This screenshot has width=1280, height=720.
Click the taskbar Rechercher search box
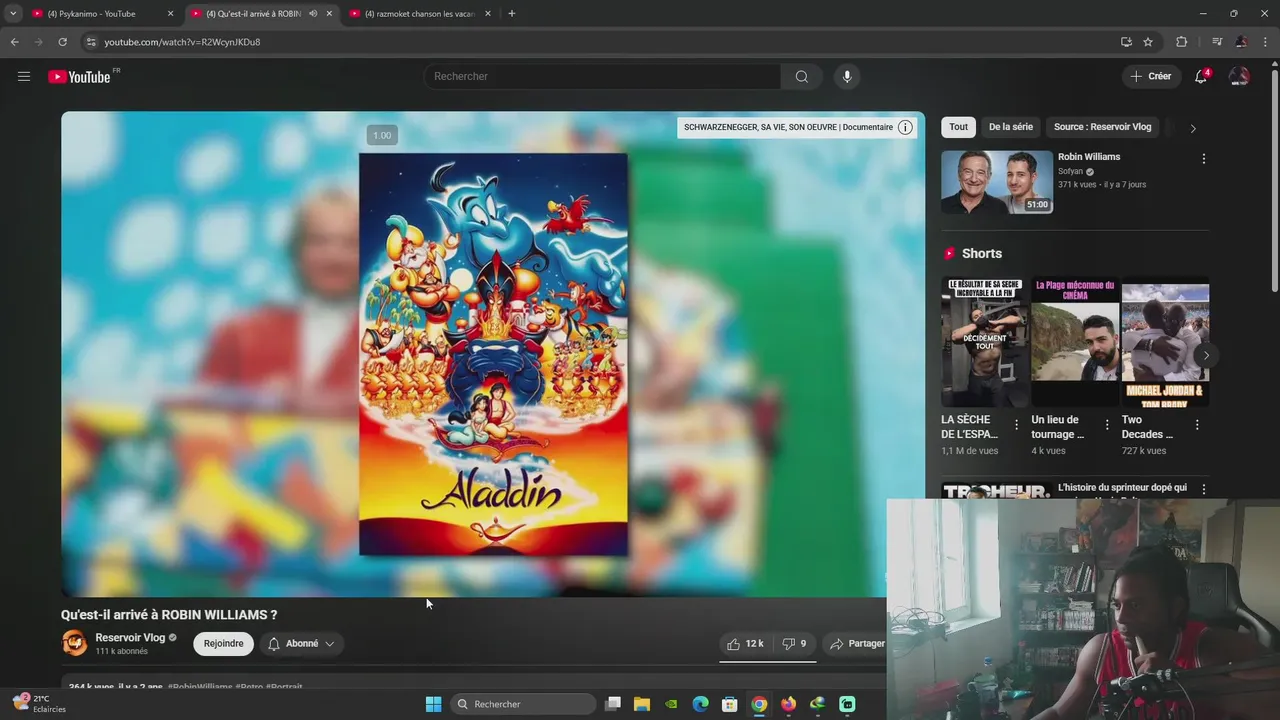point(523,704)
